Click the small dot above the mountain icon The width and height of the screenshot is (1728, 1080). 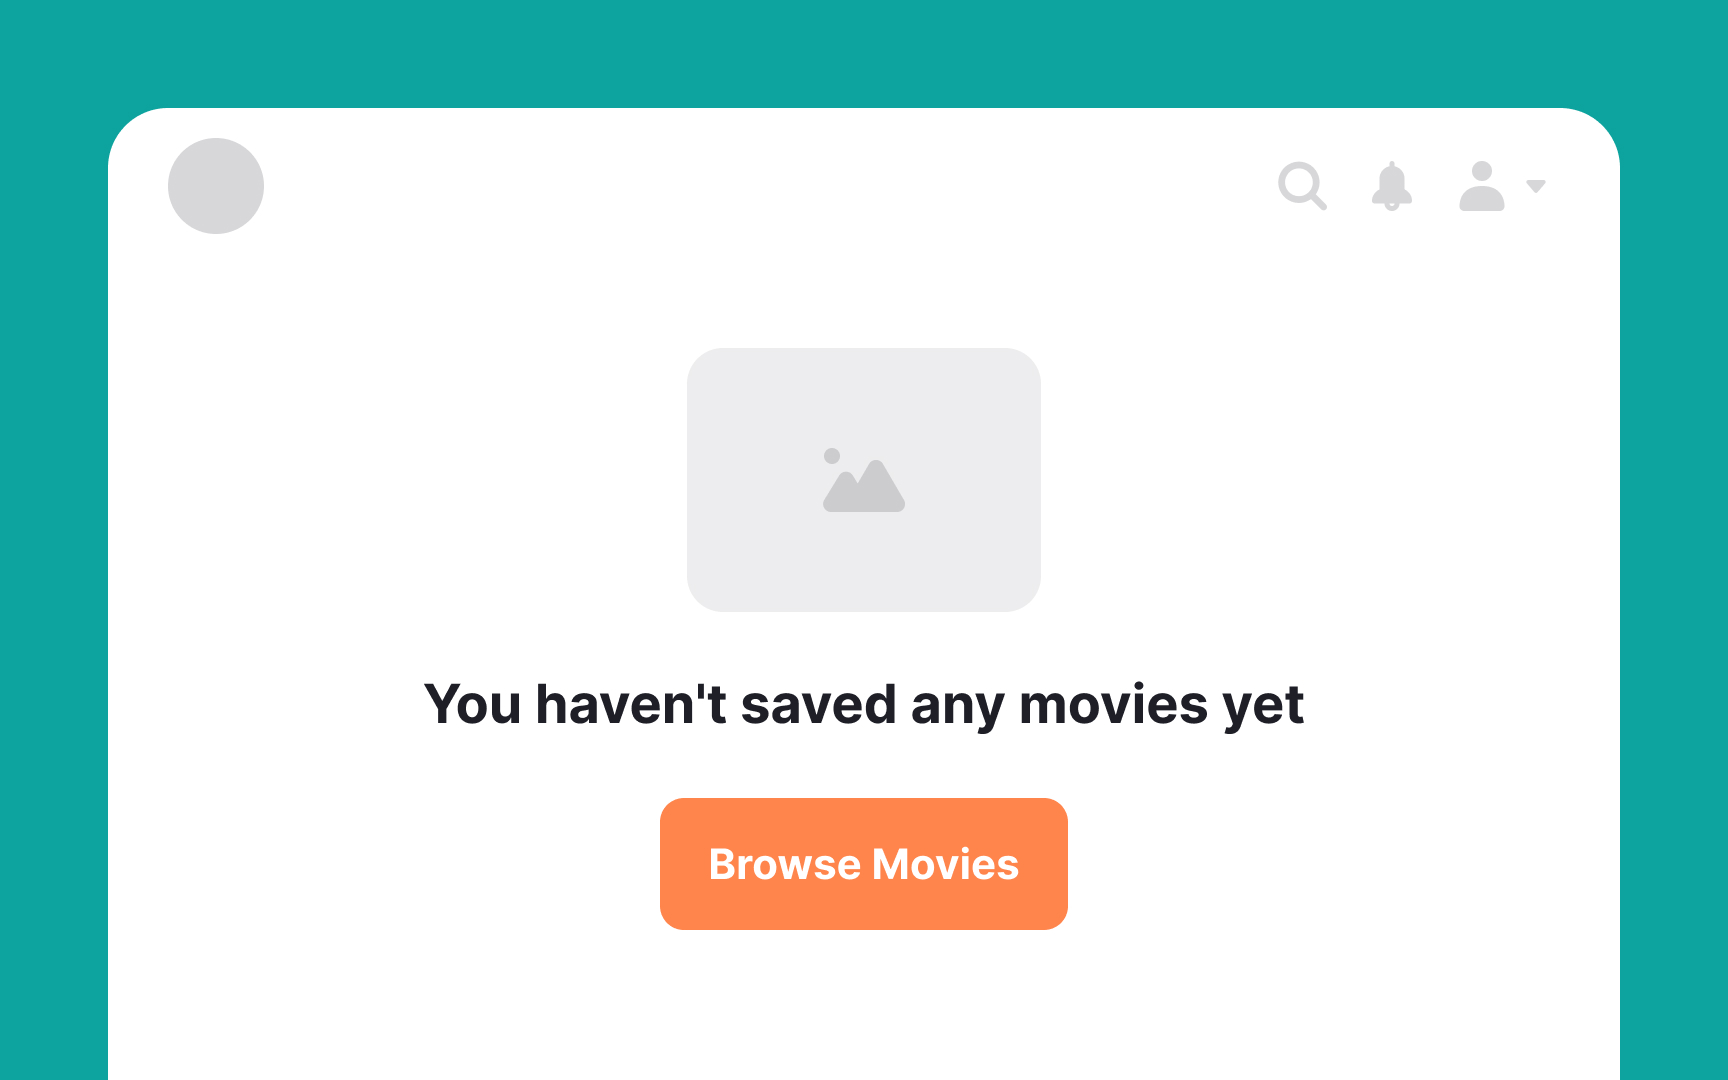pos(832,456)
